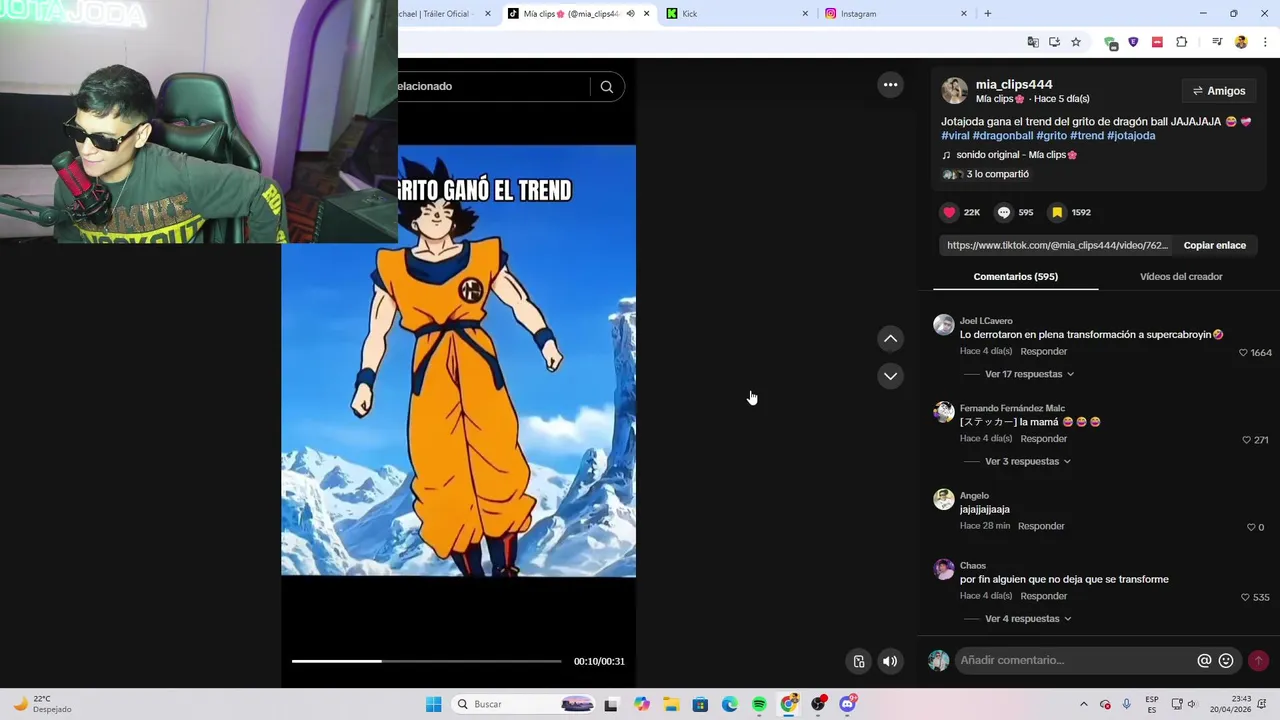Viewport: 1280px width, 720px height.
Task: Open comments via the speech bubble icon
Action: coord(1004,212)
